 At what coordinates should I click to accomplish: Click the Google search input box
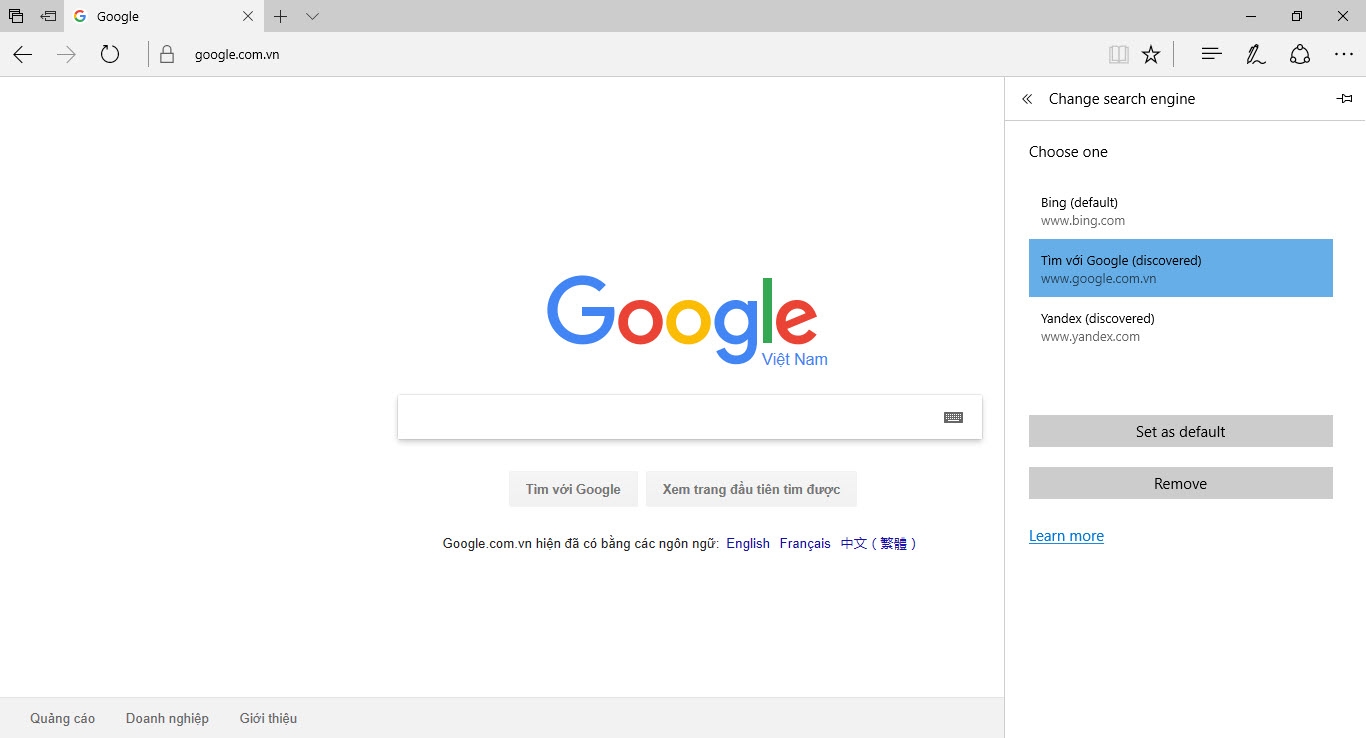pyautogui.click(x=690, y=417)
